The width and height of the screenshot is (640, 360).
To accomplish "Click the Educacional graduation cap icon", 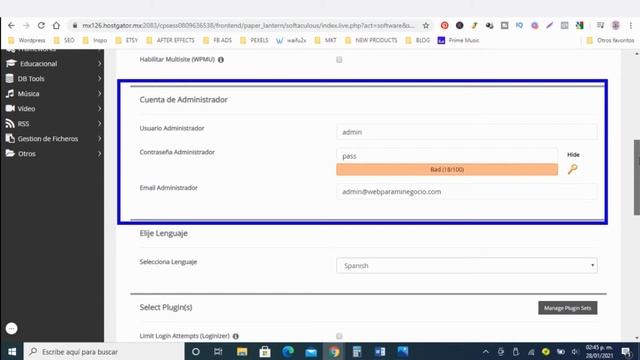I will pos(11,63).
